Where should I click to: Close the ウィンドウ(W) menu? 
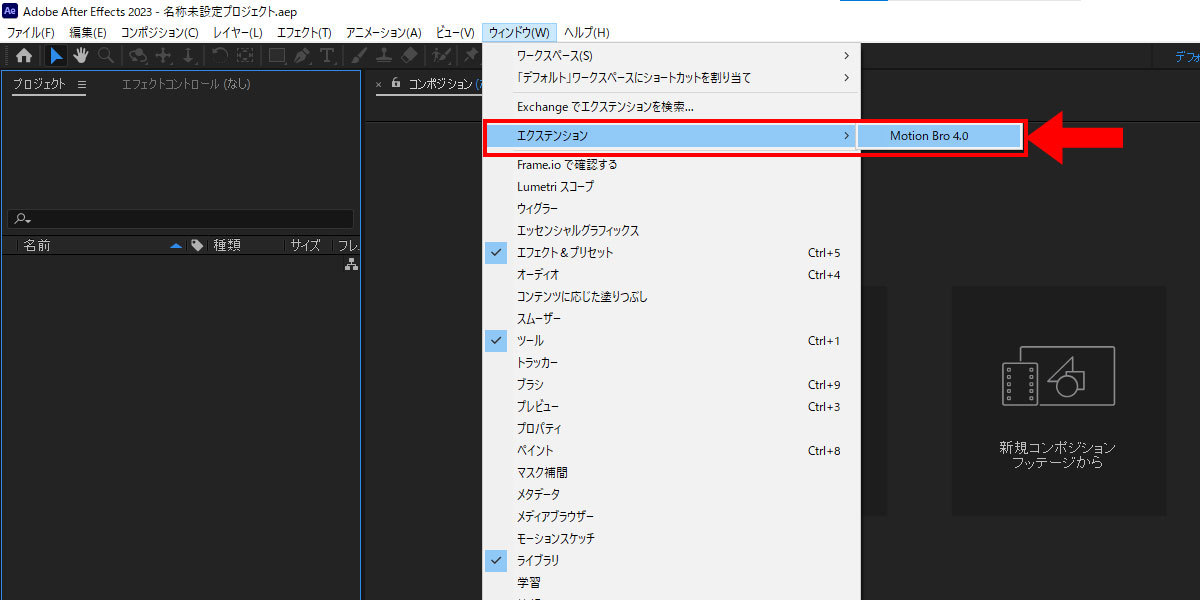tap(519, 33)
